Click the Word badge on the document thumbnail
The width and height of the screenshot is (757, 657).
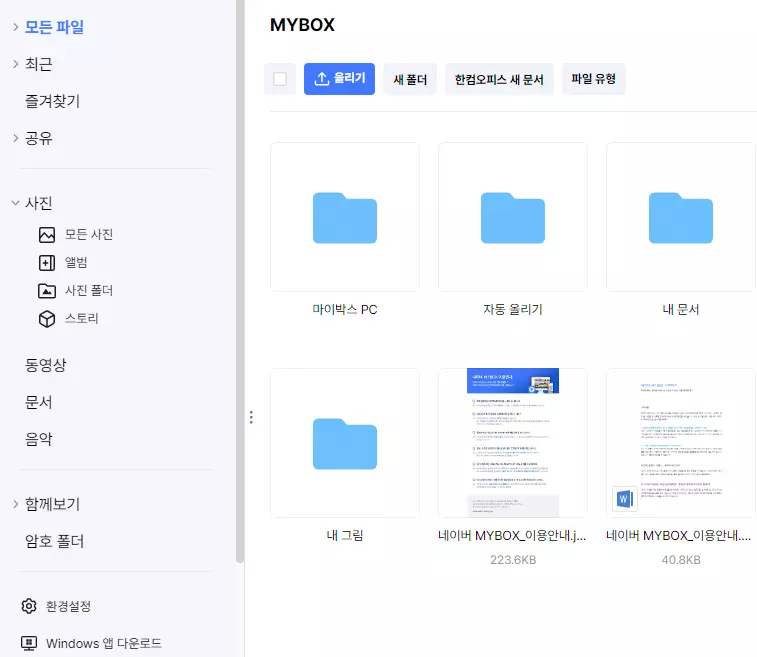625,499
